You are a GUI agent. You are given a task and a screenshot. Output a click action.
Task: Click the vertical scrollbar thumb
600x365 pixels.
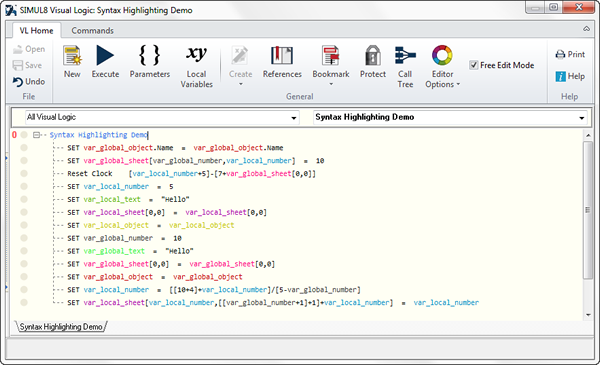click(588, 210)
